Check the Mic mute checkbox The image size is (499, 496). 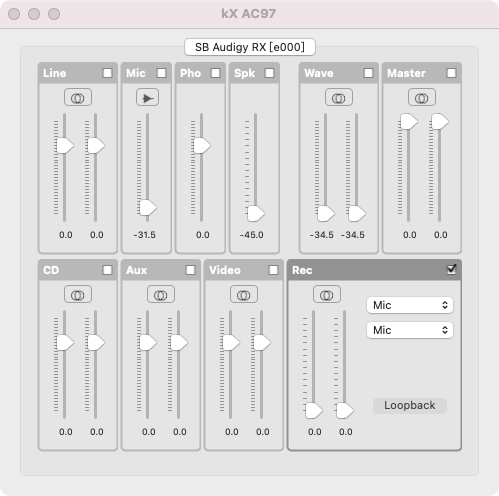click(x=161, y=73)
